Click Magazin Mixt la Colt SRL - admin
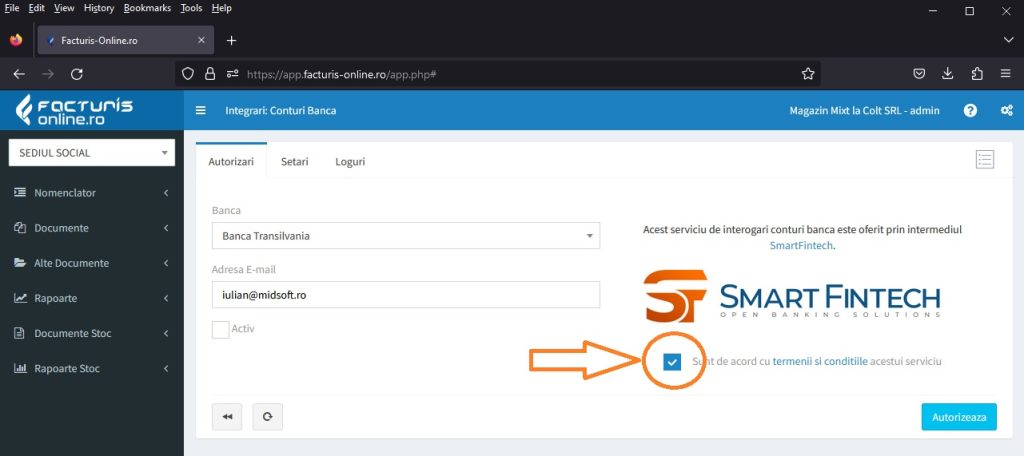Viewport: 1024px width, 456px height. (x=864, y=110)
